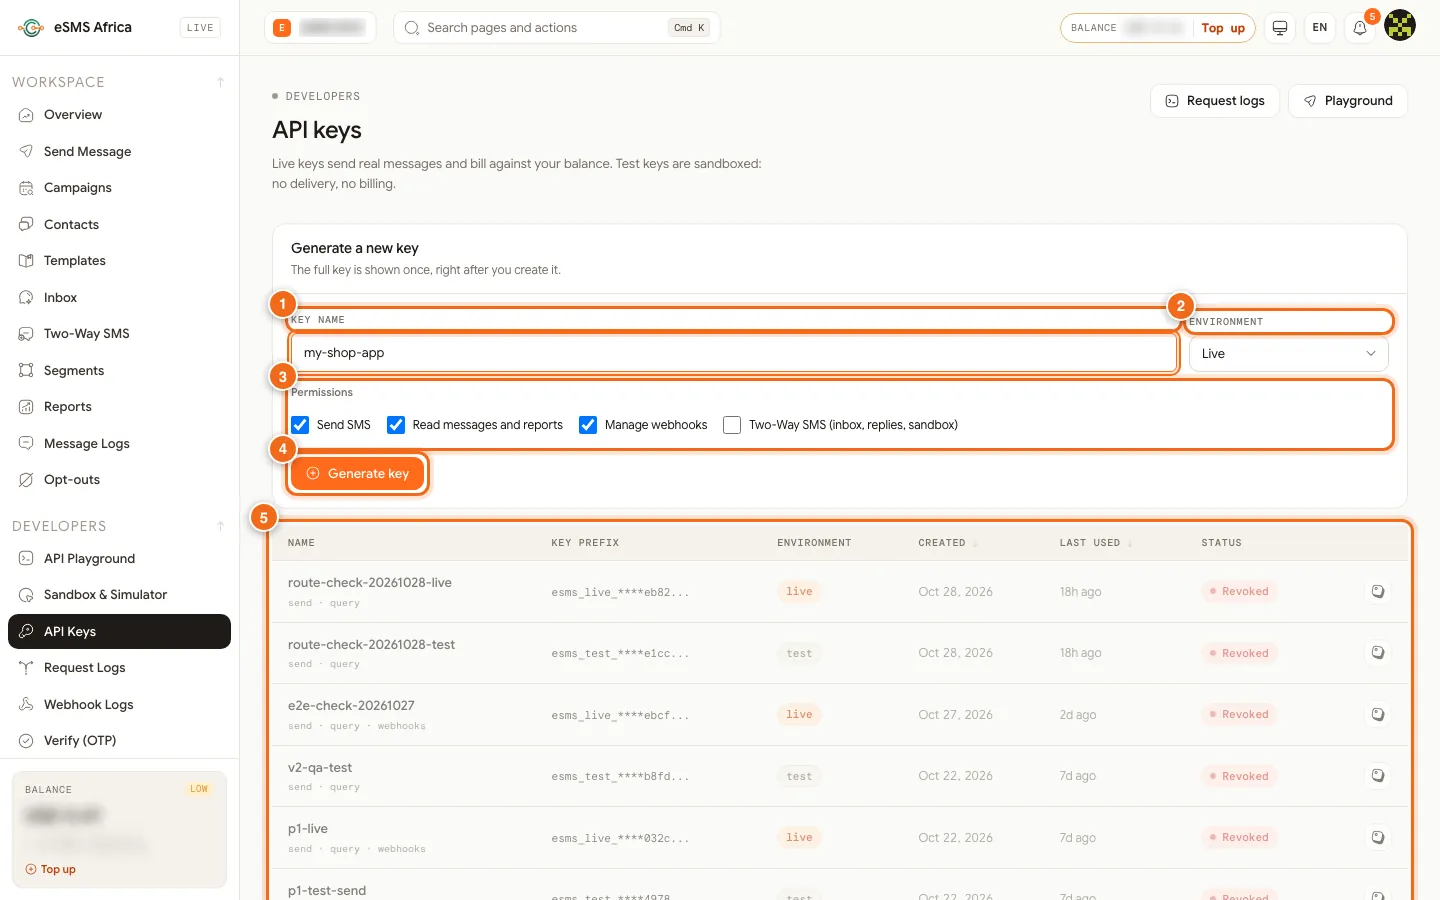1440x900 pixels.
Task: Uncheck the Manage webhooks permission
Action: [x=588, y=425]
